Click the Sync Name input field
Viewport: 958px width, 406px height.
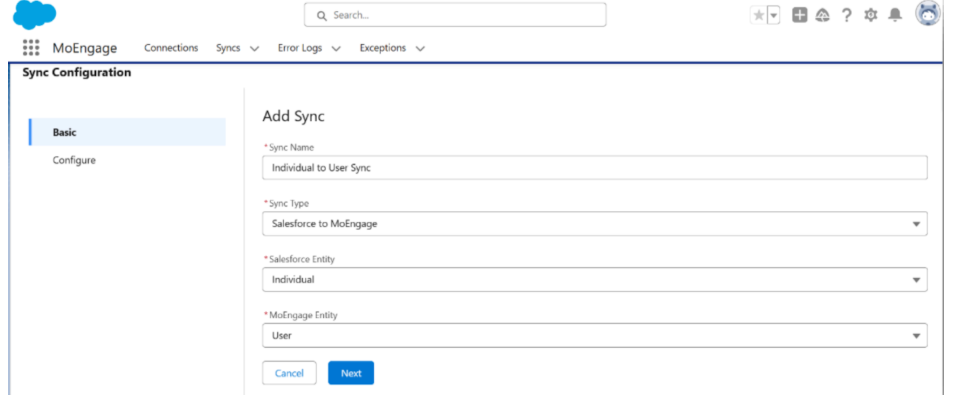click(594, 167)
